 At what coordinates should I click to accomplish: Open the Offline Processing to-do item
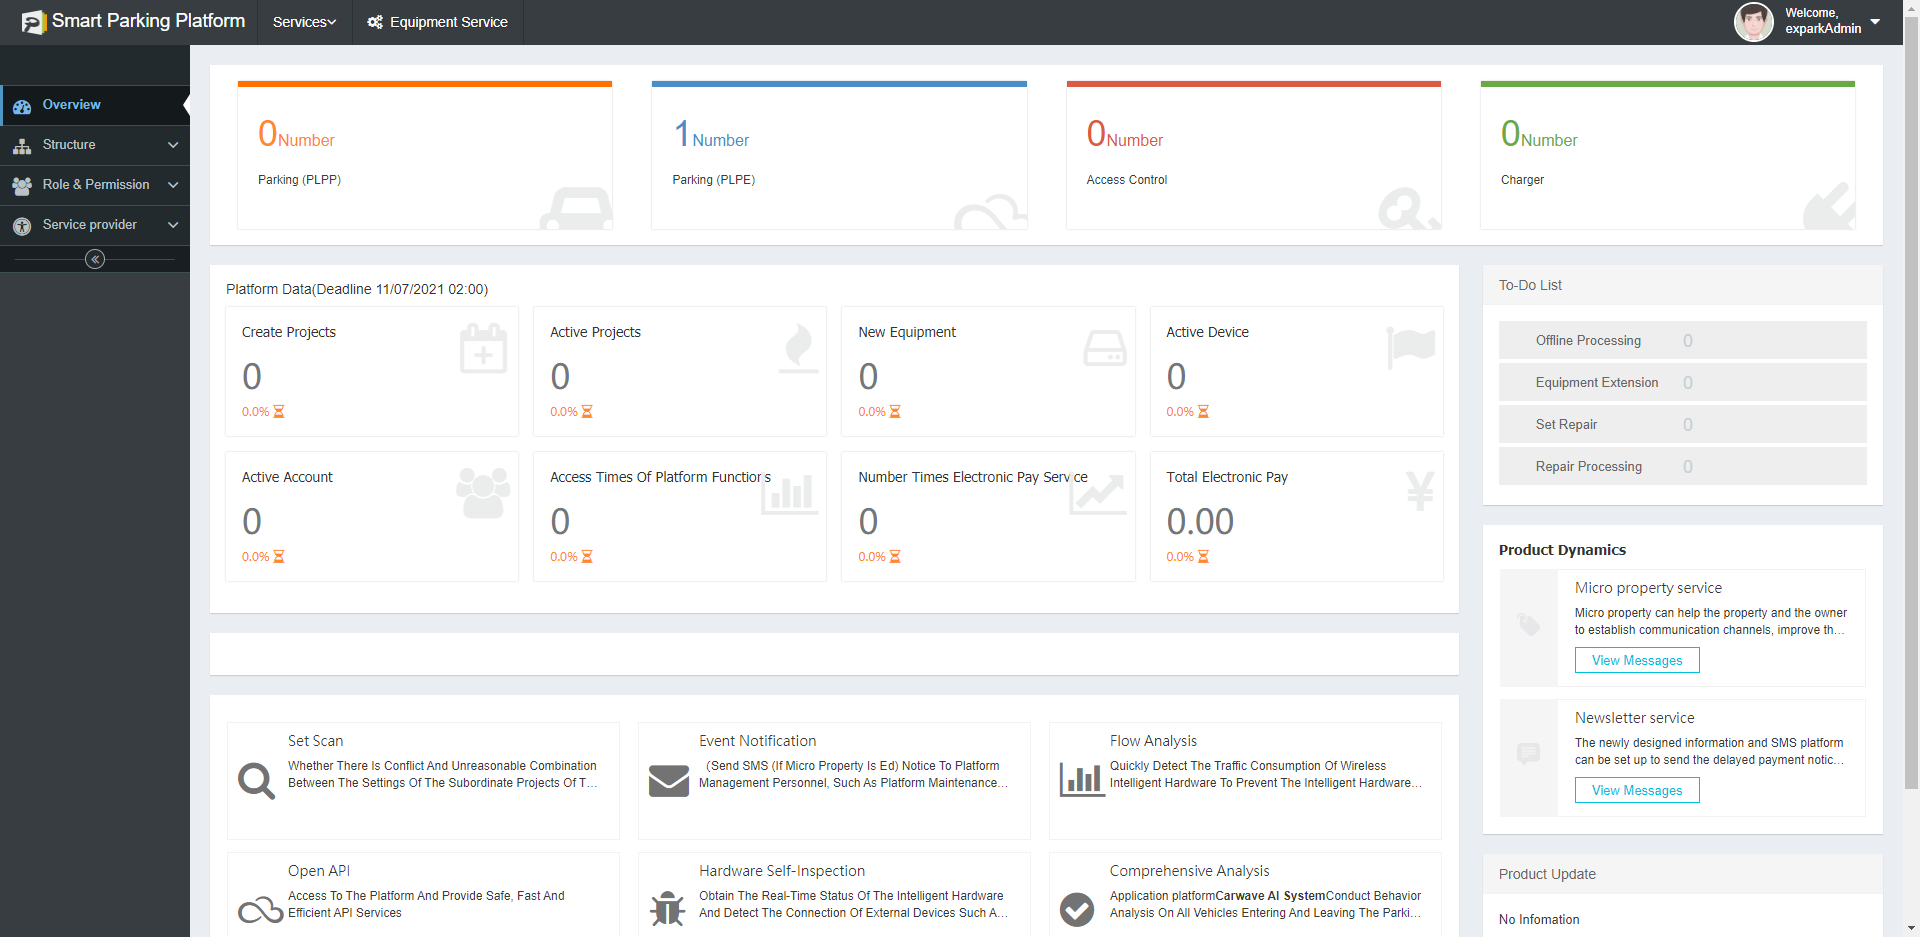point(1588,341)
